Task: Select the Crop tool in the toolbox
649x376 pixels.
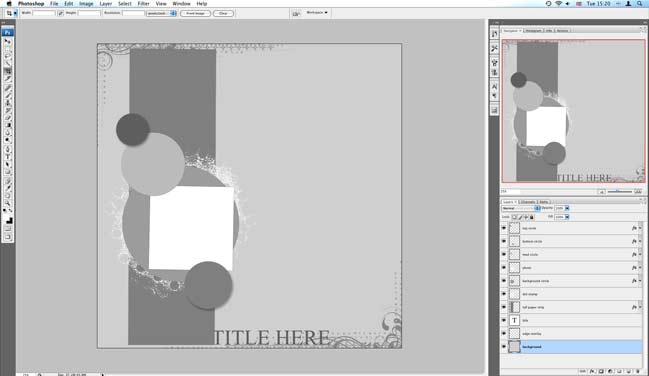Action: click(7, 71)
